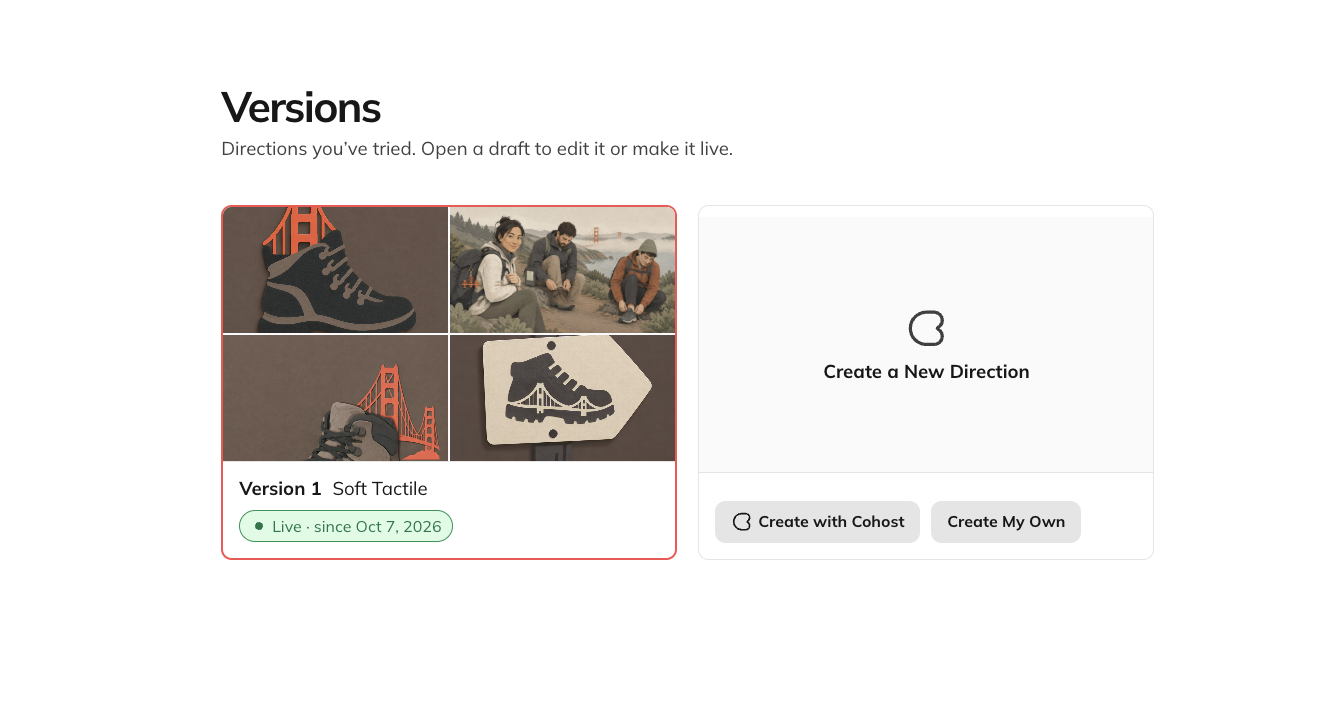
Task: Click the Directions you've tried subtitle text
Action: (477, 149)
